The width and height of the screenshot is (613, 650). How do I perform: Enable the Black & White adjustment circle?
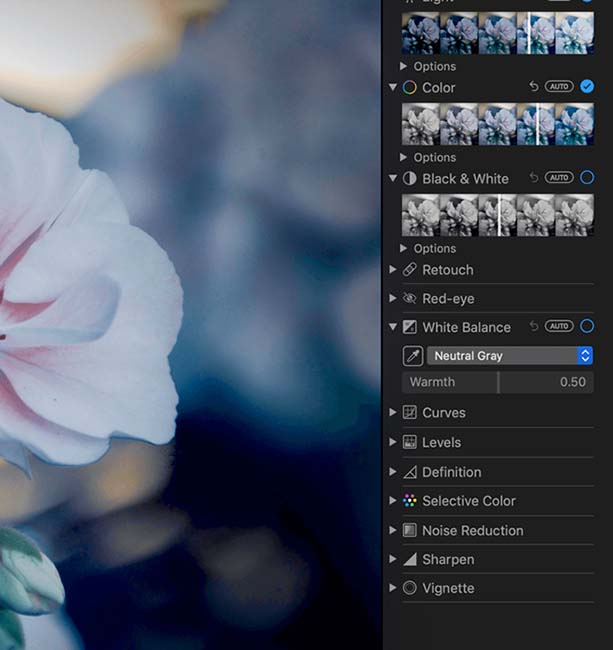(587, 178)
